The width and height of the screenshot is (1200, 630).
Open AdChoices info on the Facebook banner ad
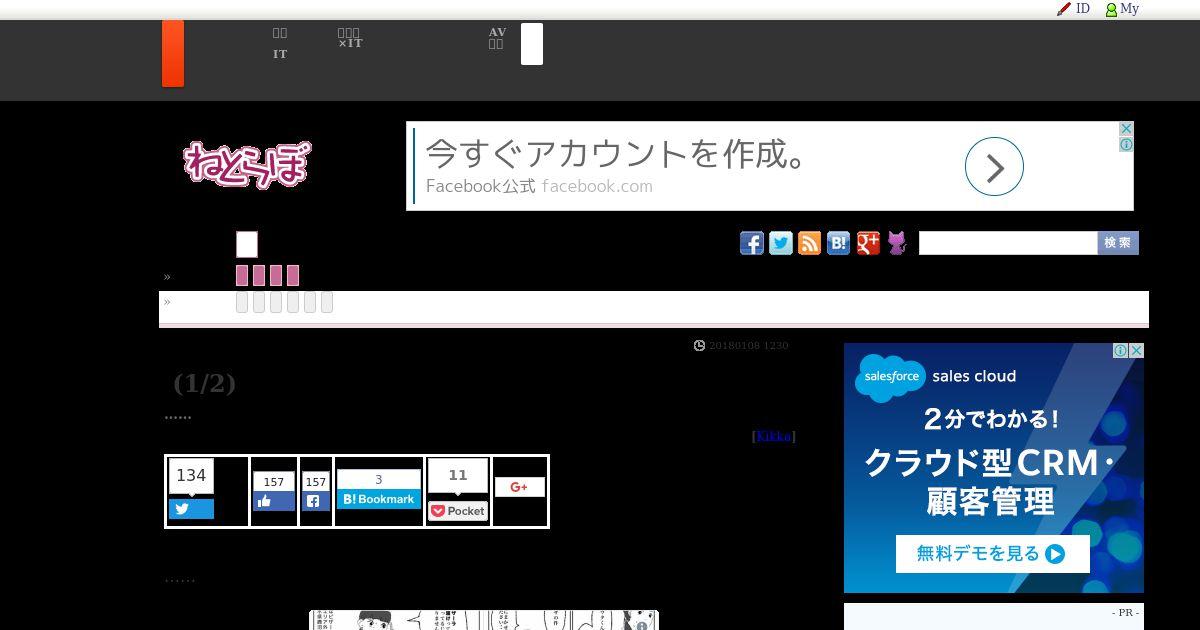(x=1126, y=144)
